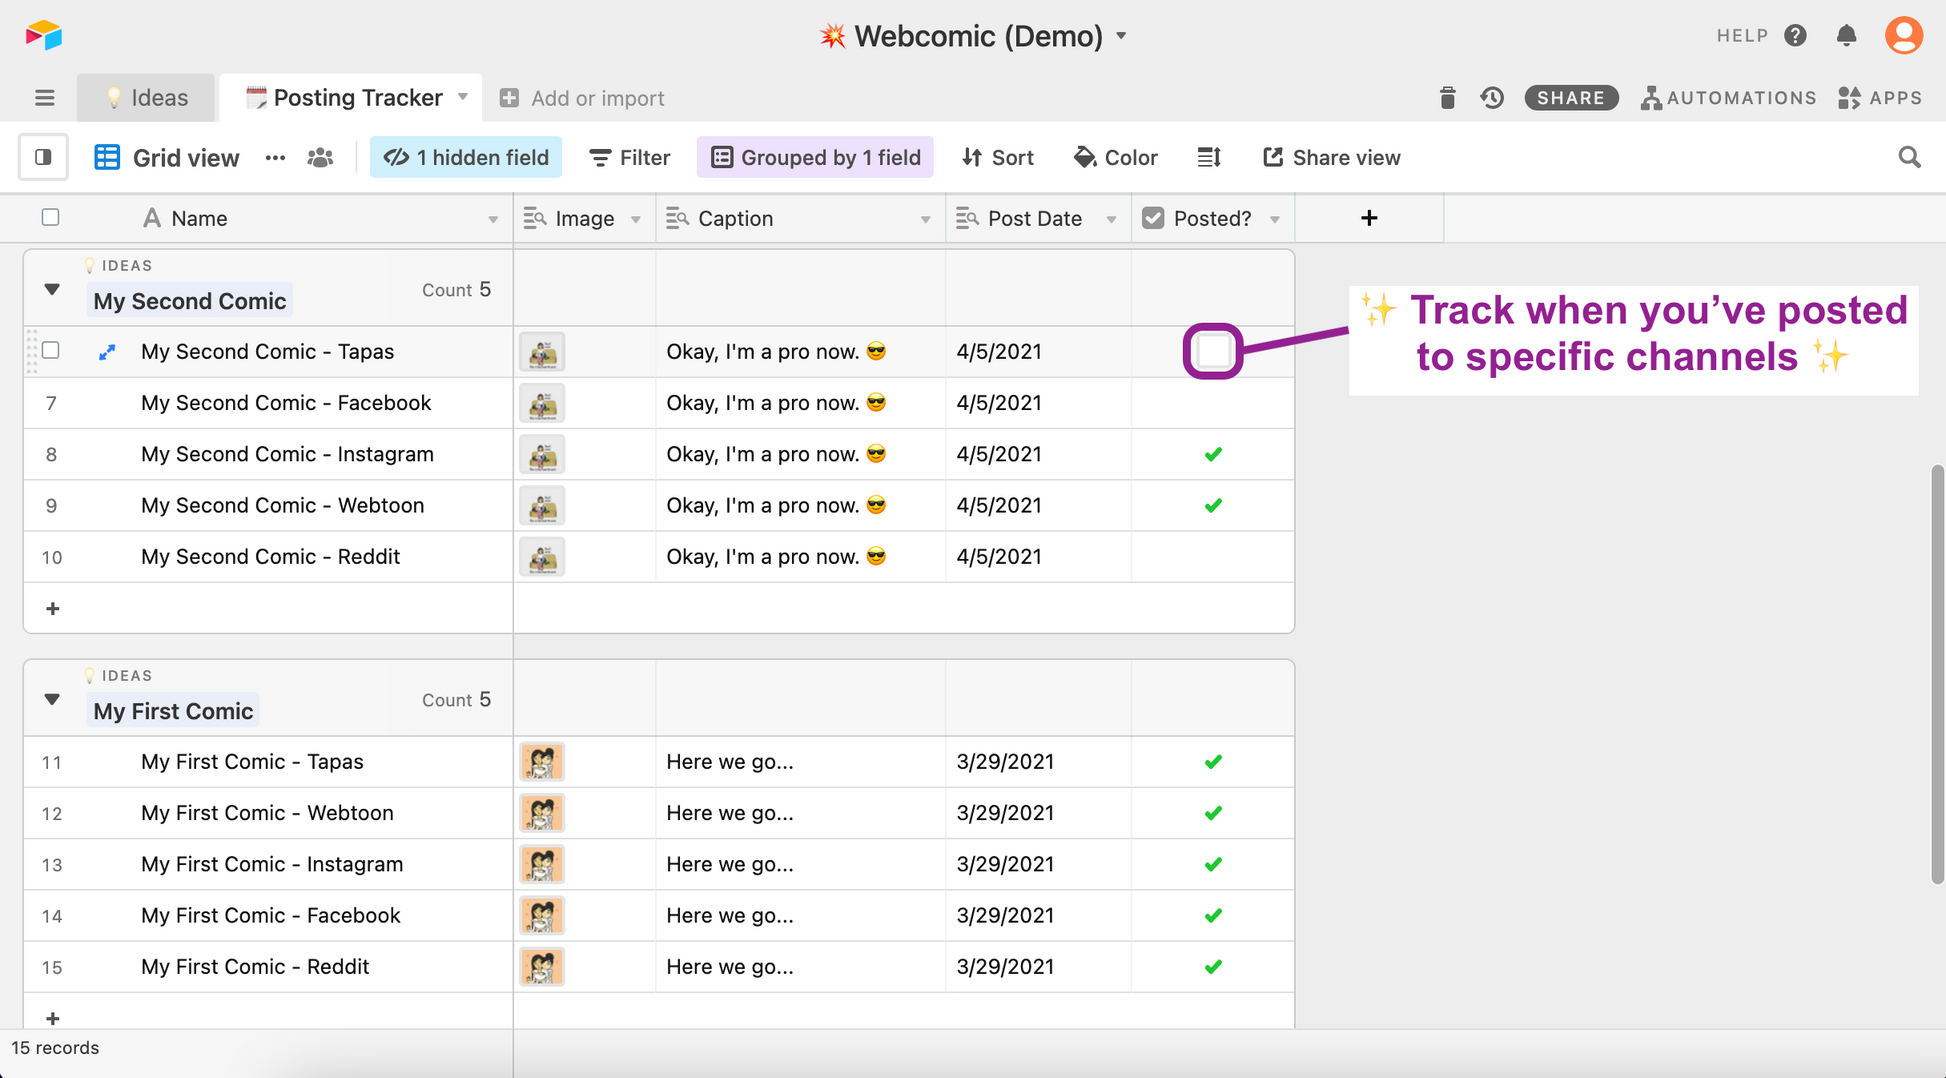Open image thumbnail for First Comic - Webtoon
This screenshot has height=1078, width=1946.
542,813
